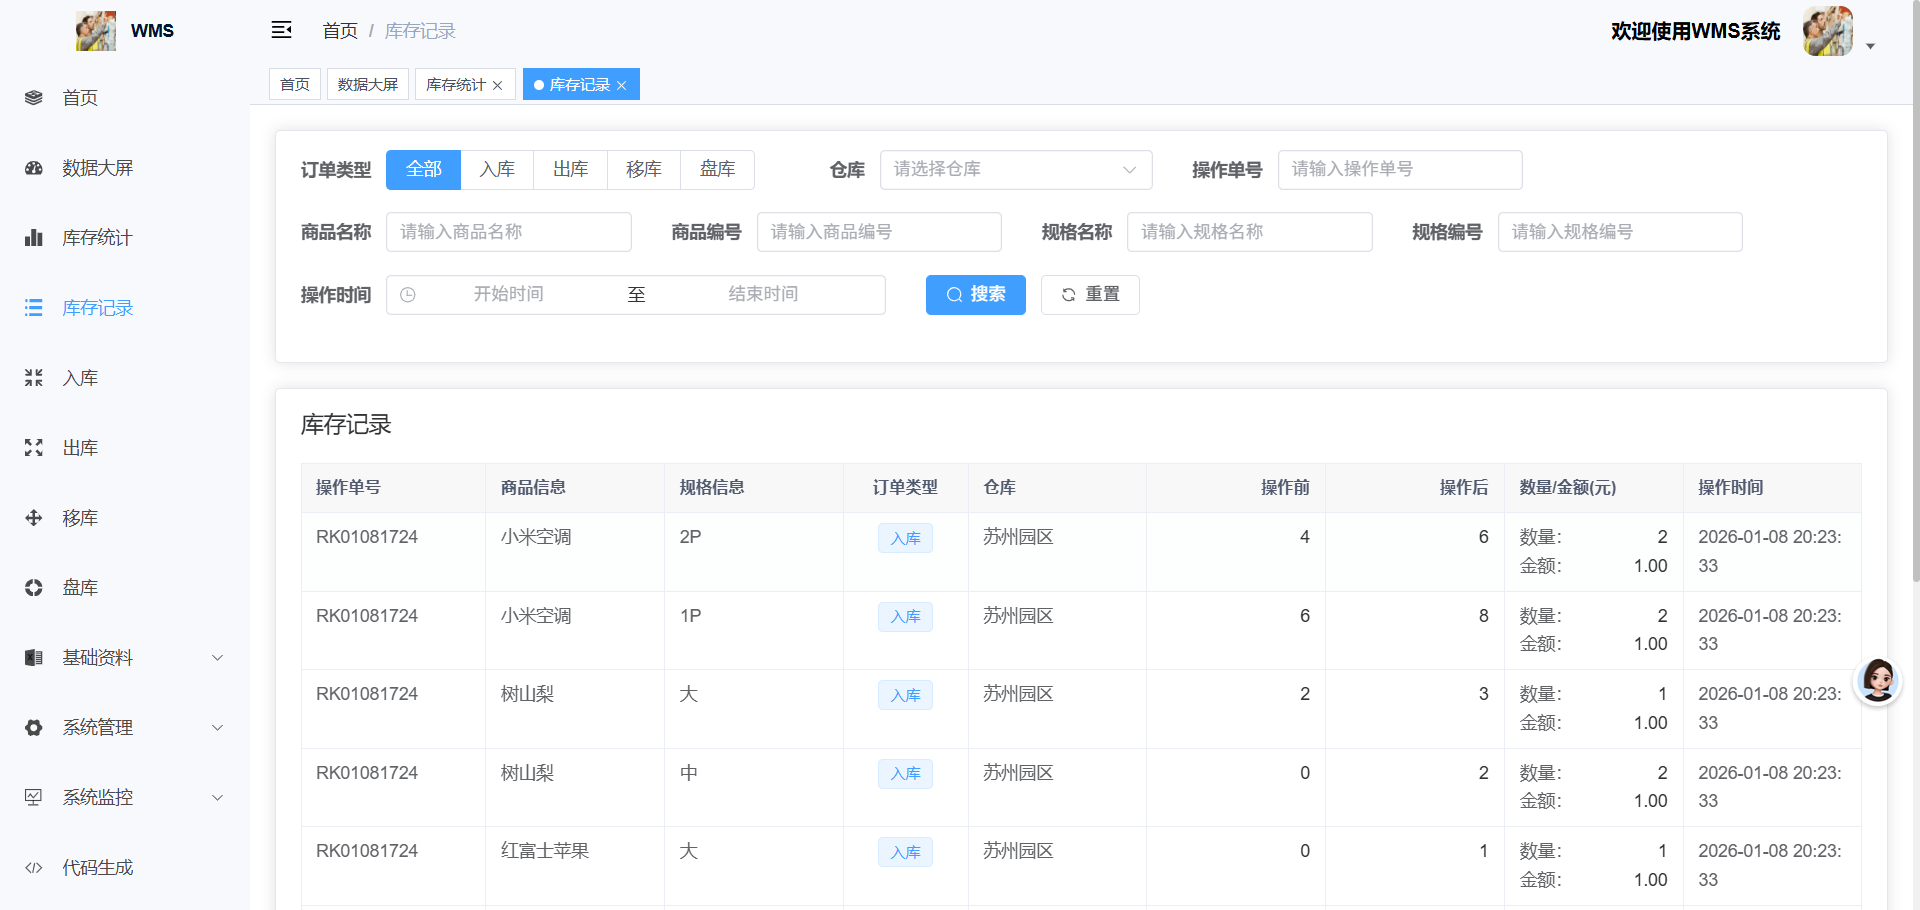Screen dimensions: 1920x910
Task: Collapse the sidebar with hamburger icon
Action: [281, 30]
